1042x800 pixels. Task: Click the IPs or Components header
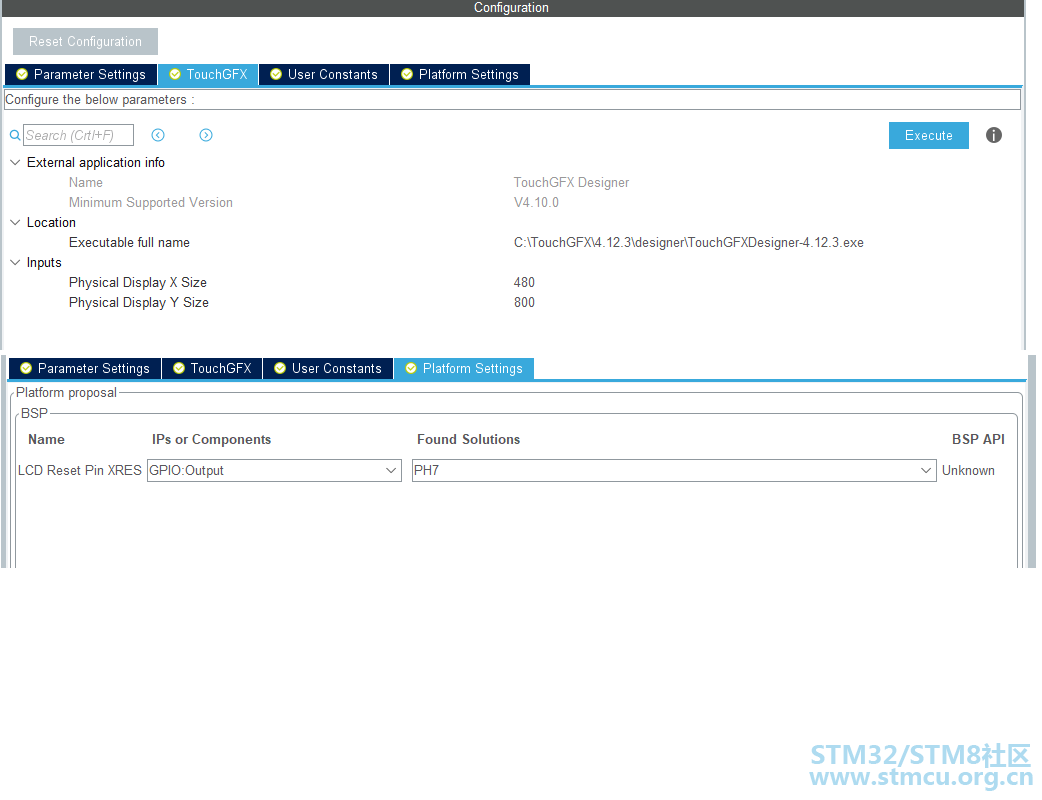pyautogui.click(x=211, y=439)
